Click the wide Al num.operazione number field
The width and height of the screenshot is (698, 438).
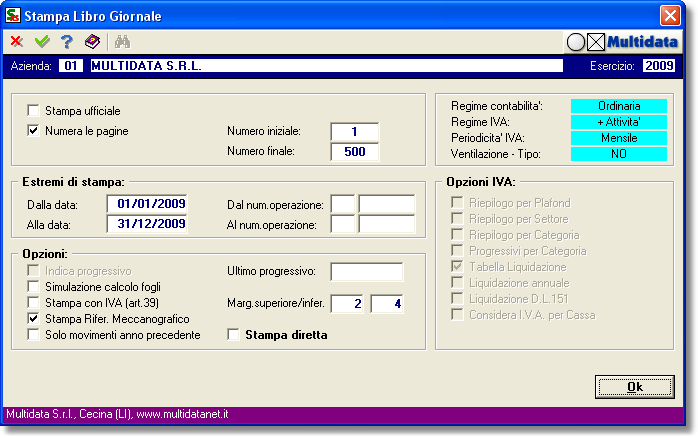(x=387, y=224)
